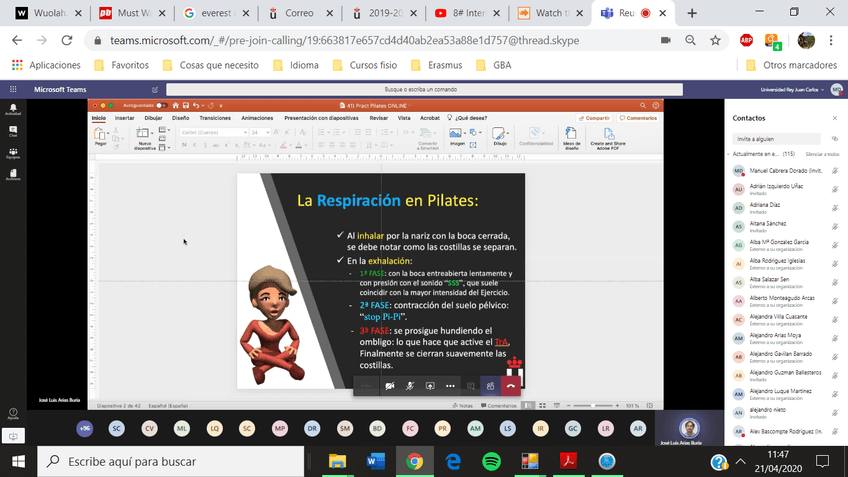Viewport: 848px width, 477px height.
Task: Open Chat in Teams sidebar
Action: point(13,131)
